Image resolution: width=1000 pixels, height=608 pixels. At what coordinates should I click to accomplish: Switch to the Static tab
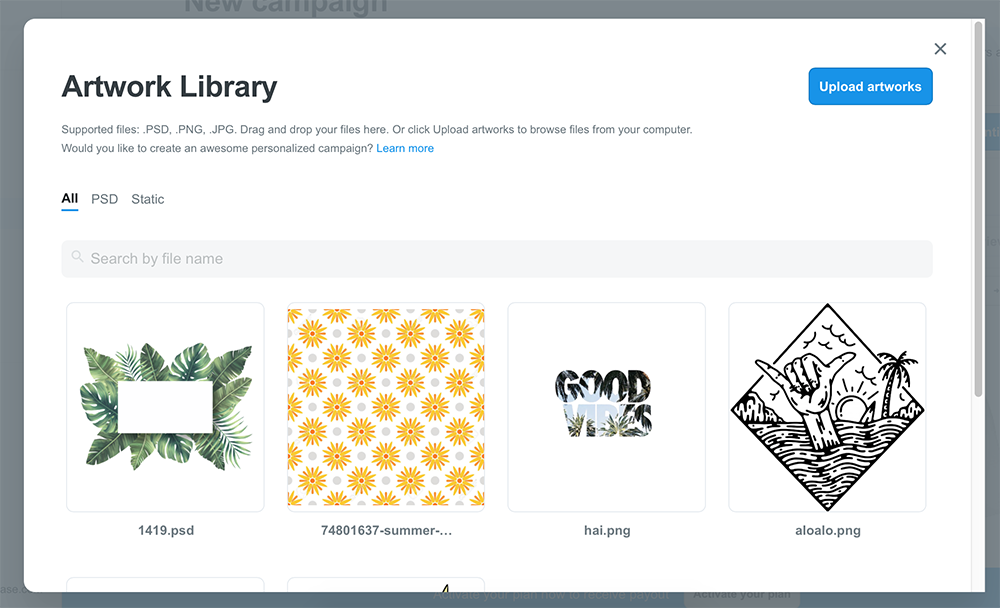tap(147, 199)
